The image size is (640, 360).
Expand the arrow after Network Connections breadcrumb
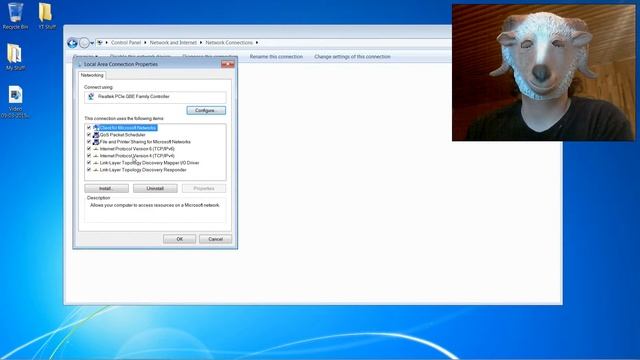pos(257,42)
